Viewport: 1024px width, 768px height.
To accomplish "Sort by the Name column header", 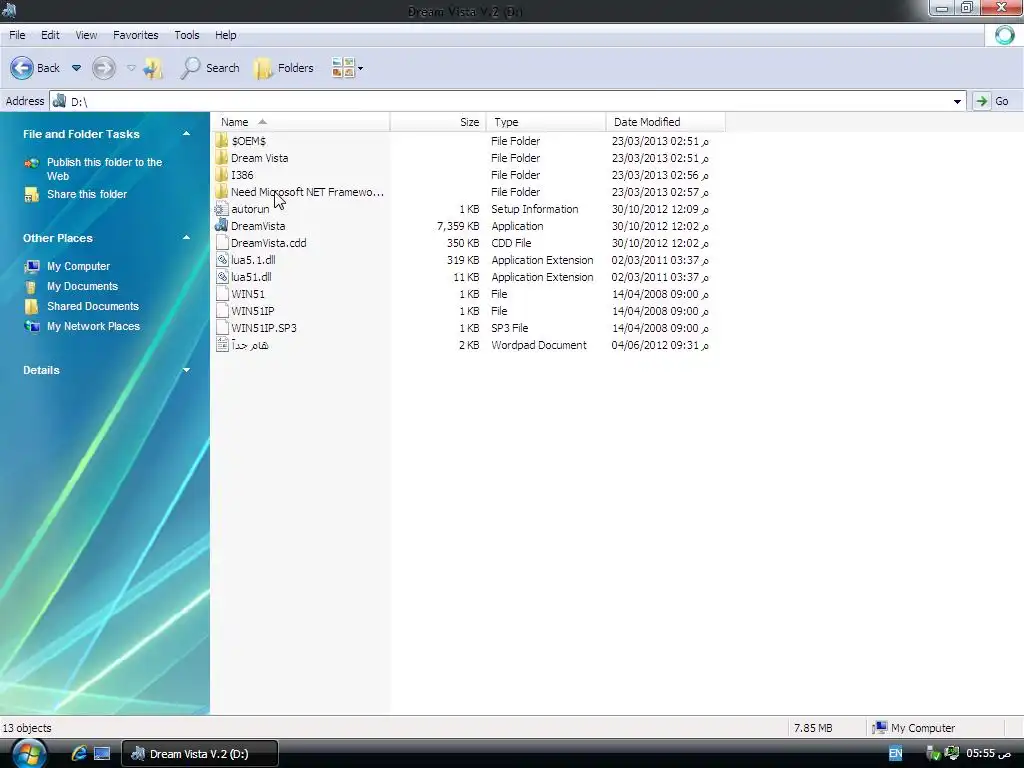I will 300,122.
